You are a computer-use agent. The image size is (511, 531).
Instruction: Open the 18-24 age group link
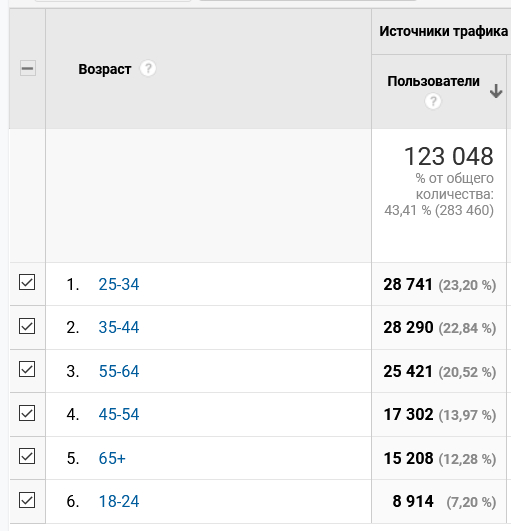119,501
